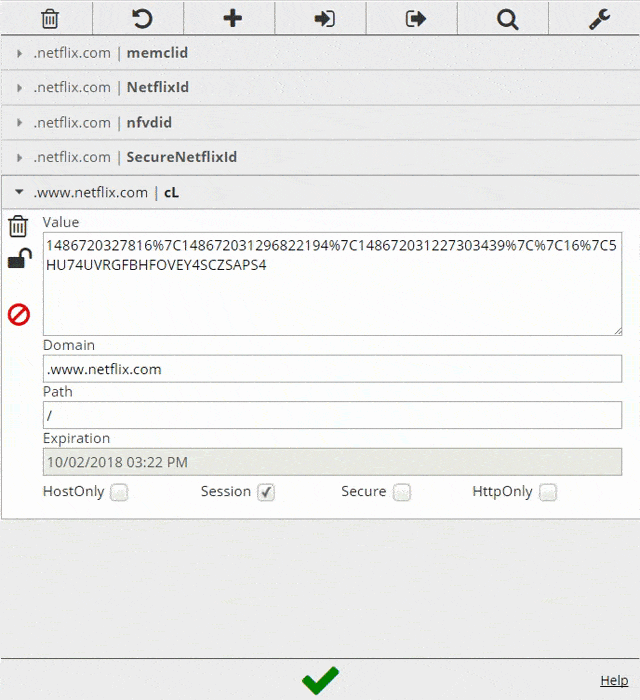Select the memclid cookie name text
Viewport: 640px width, 700px height.
[x=157, y=53]
